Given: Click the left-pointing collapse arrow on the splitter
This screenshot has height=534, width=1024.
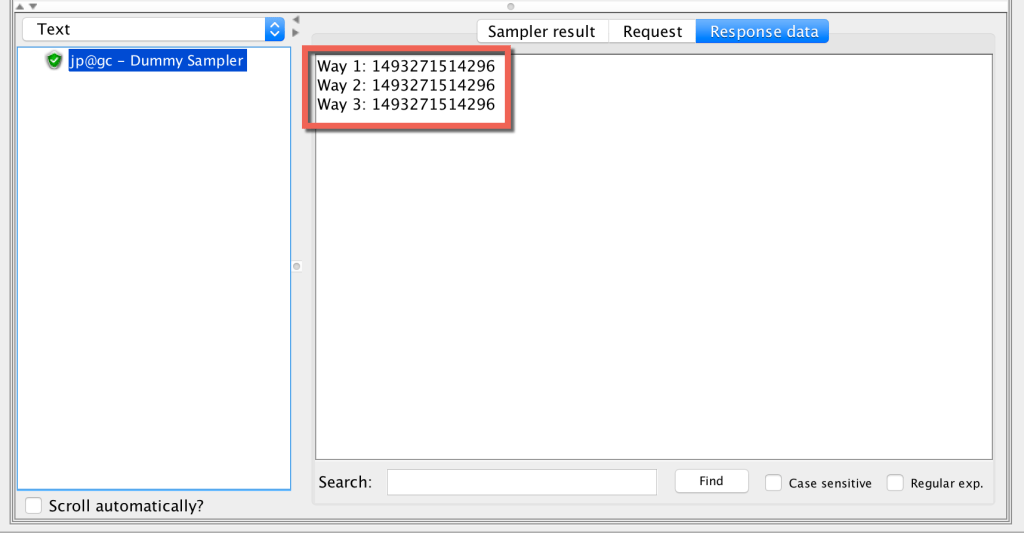Looking at the screenshot, I should click(295, 19).
